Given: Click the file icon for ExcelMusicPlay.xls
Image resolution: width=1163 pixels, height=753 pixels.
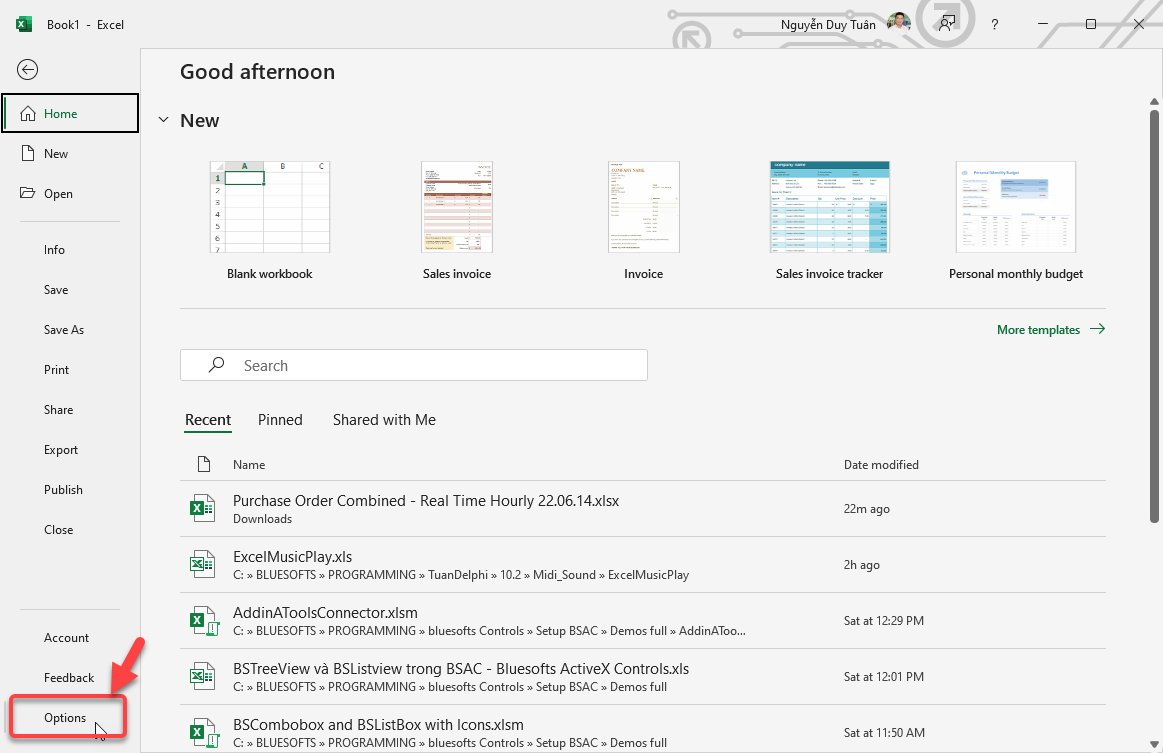Looking at the screenshot, I should coord(202,564).
